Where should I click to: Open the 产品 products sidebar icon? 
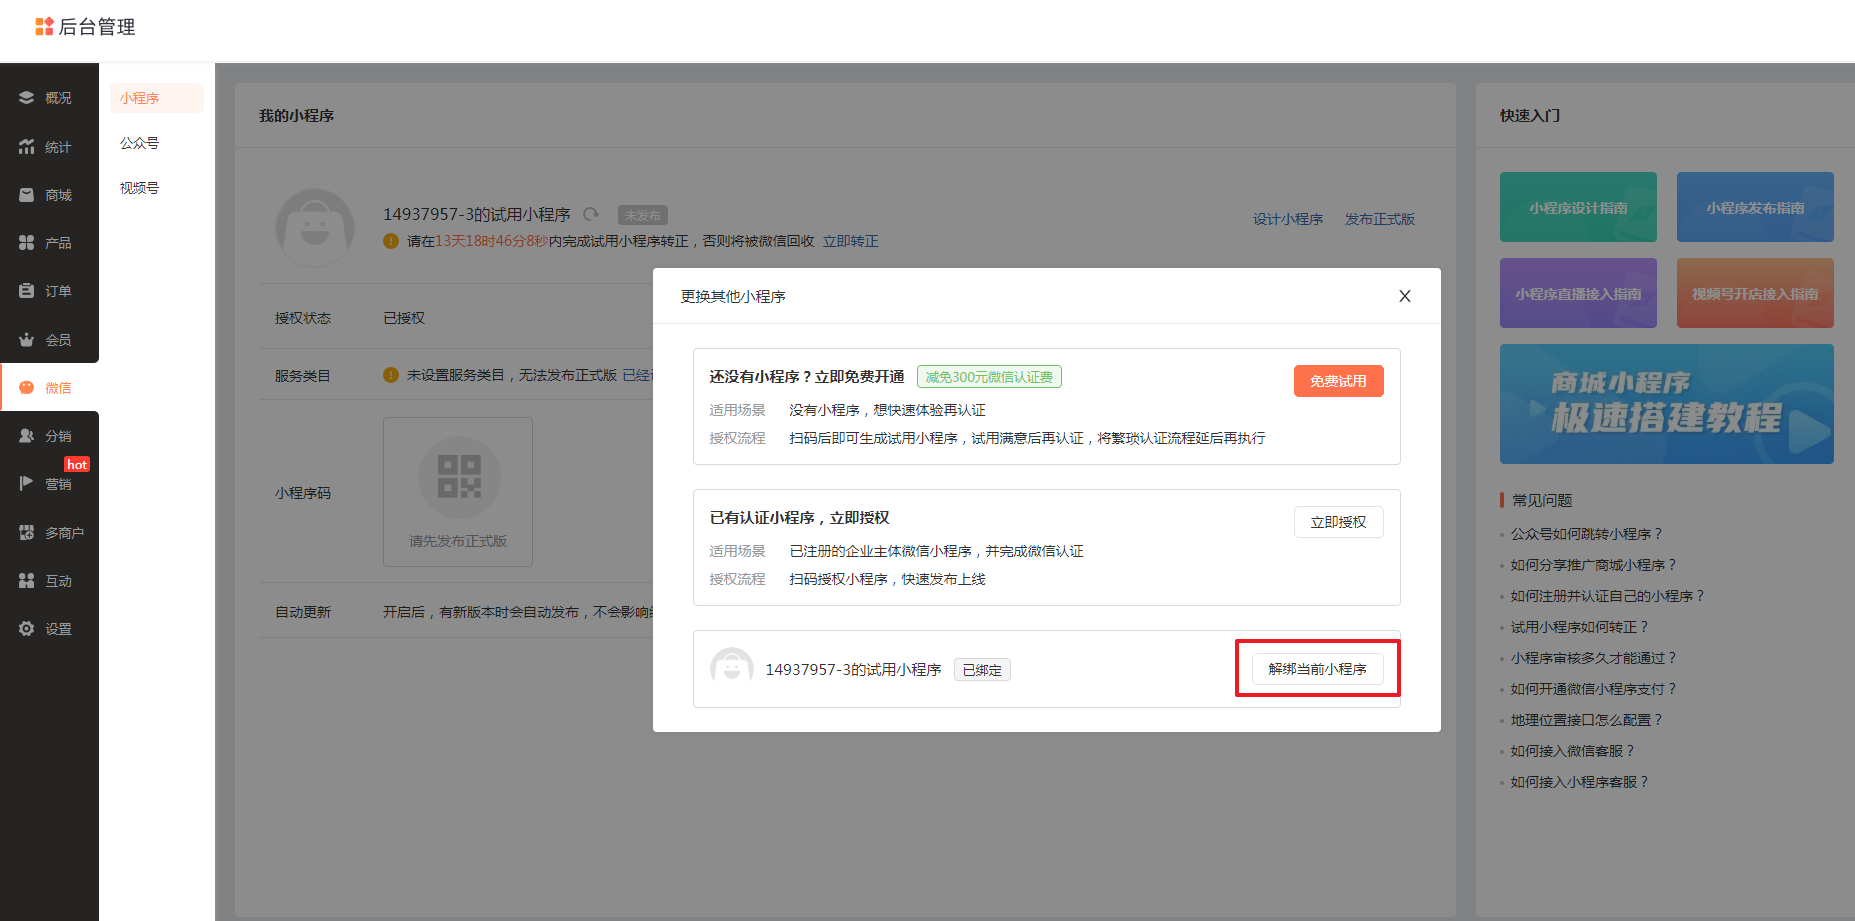click(27, 243)
